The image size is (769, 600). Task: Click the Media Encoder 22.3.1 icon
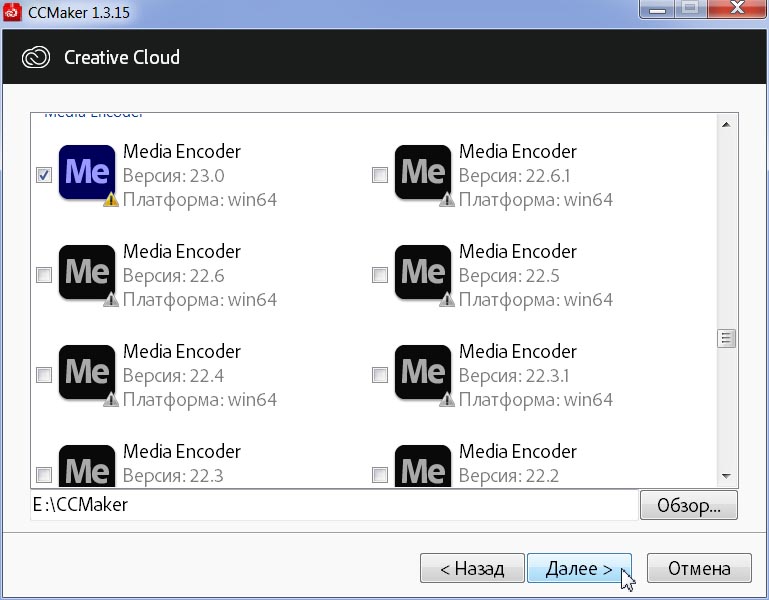pyautogui.click(x=422, y=372)
